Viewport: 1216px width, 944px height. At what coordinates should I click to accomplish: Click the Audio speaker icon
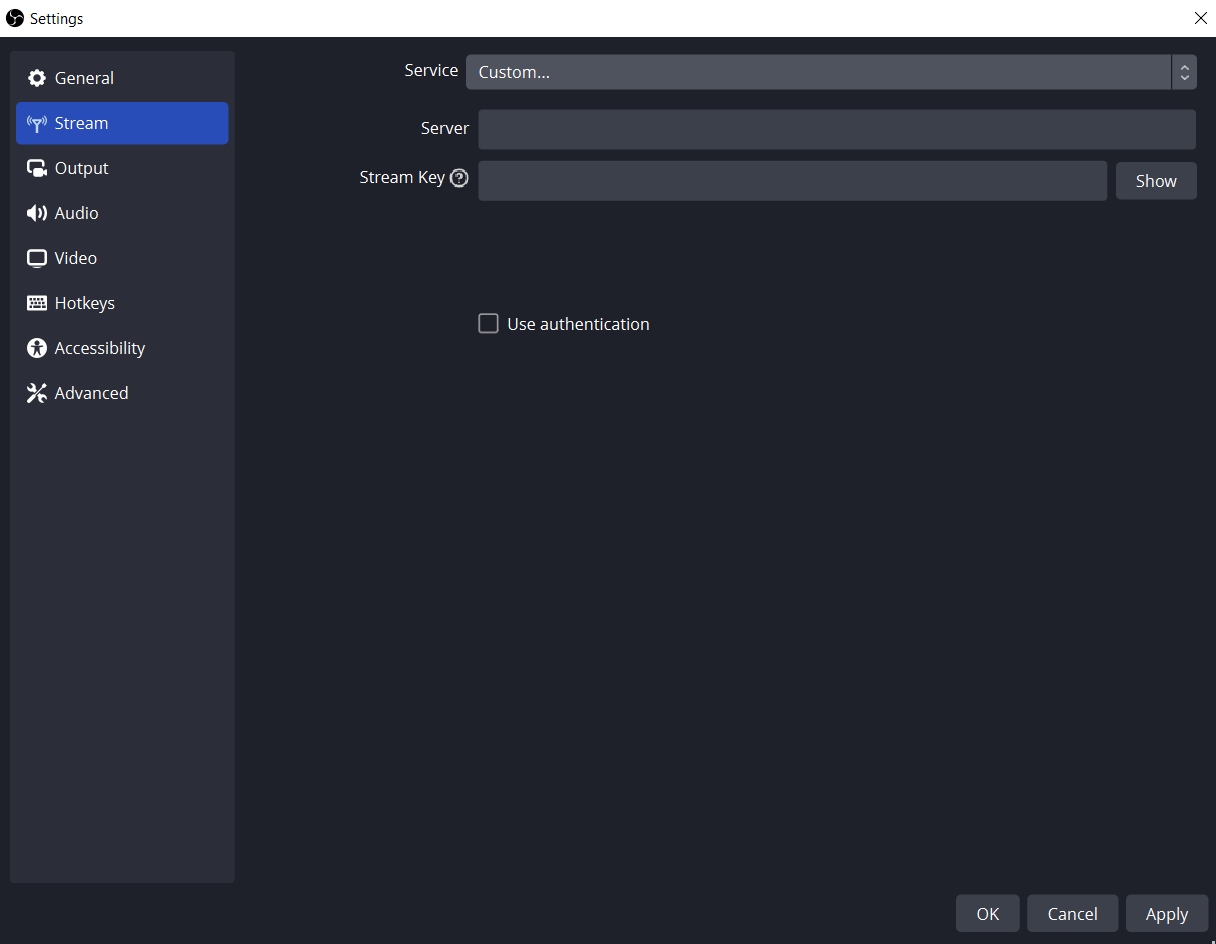point(36,213)
